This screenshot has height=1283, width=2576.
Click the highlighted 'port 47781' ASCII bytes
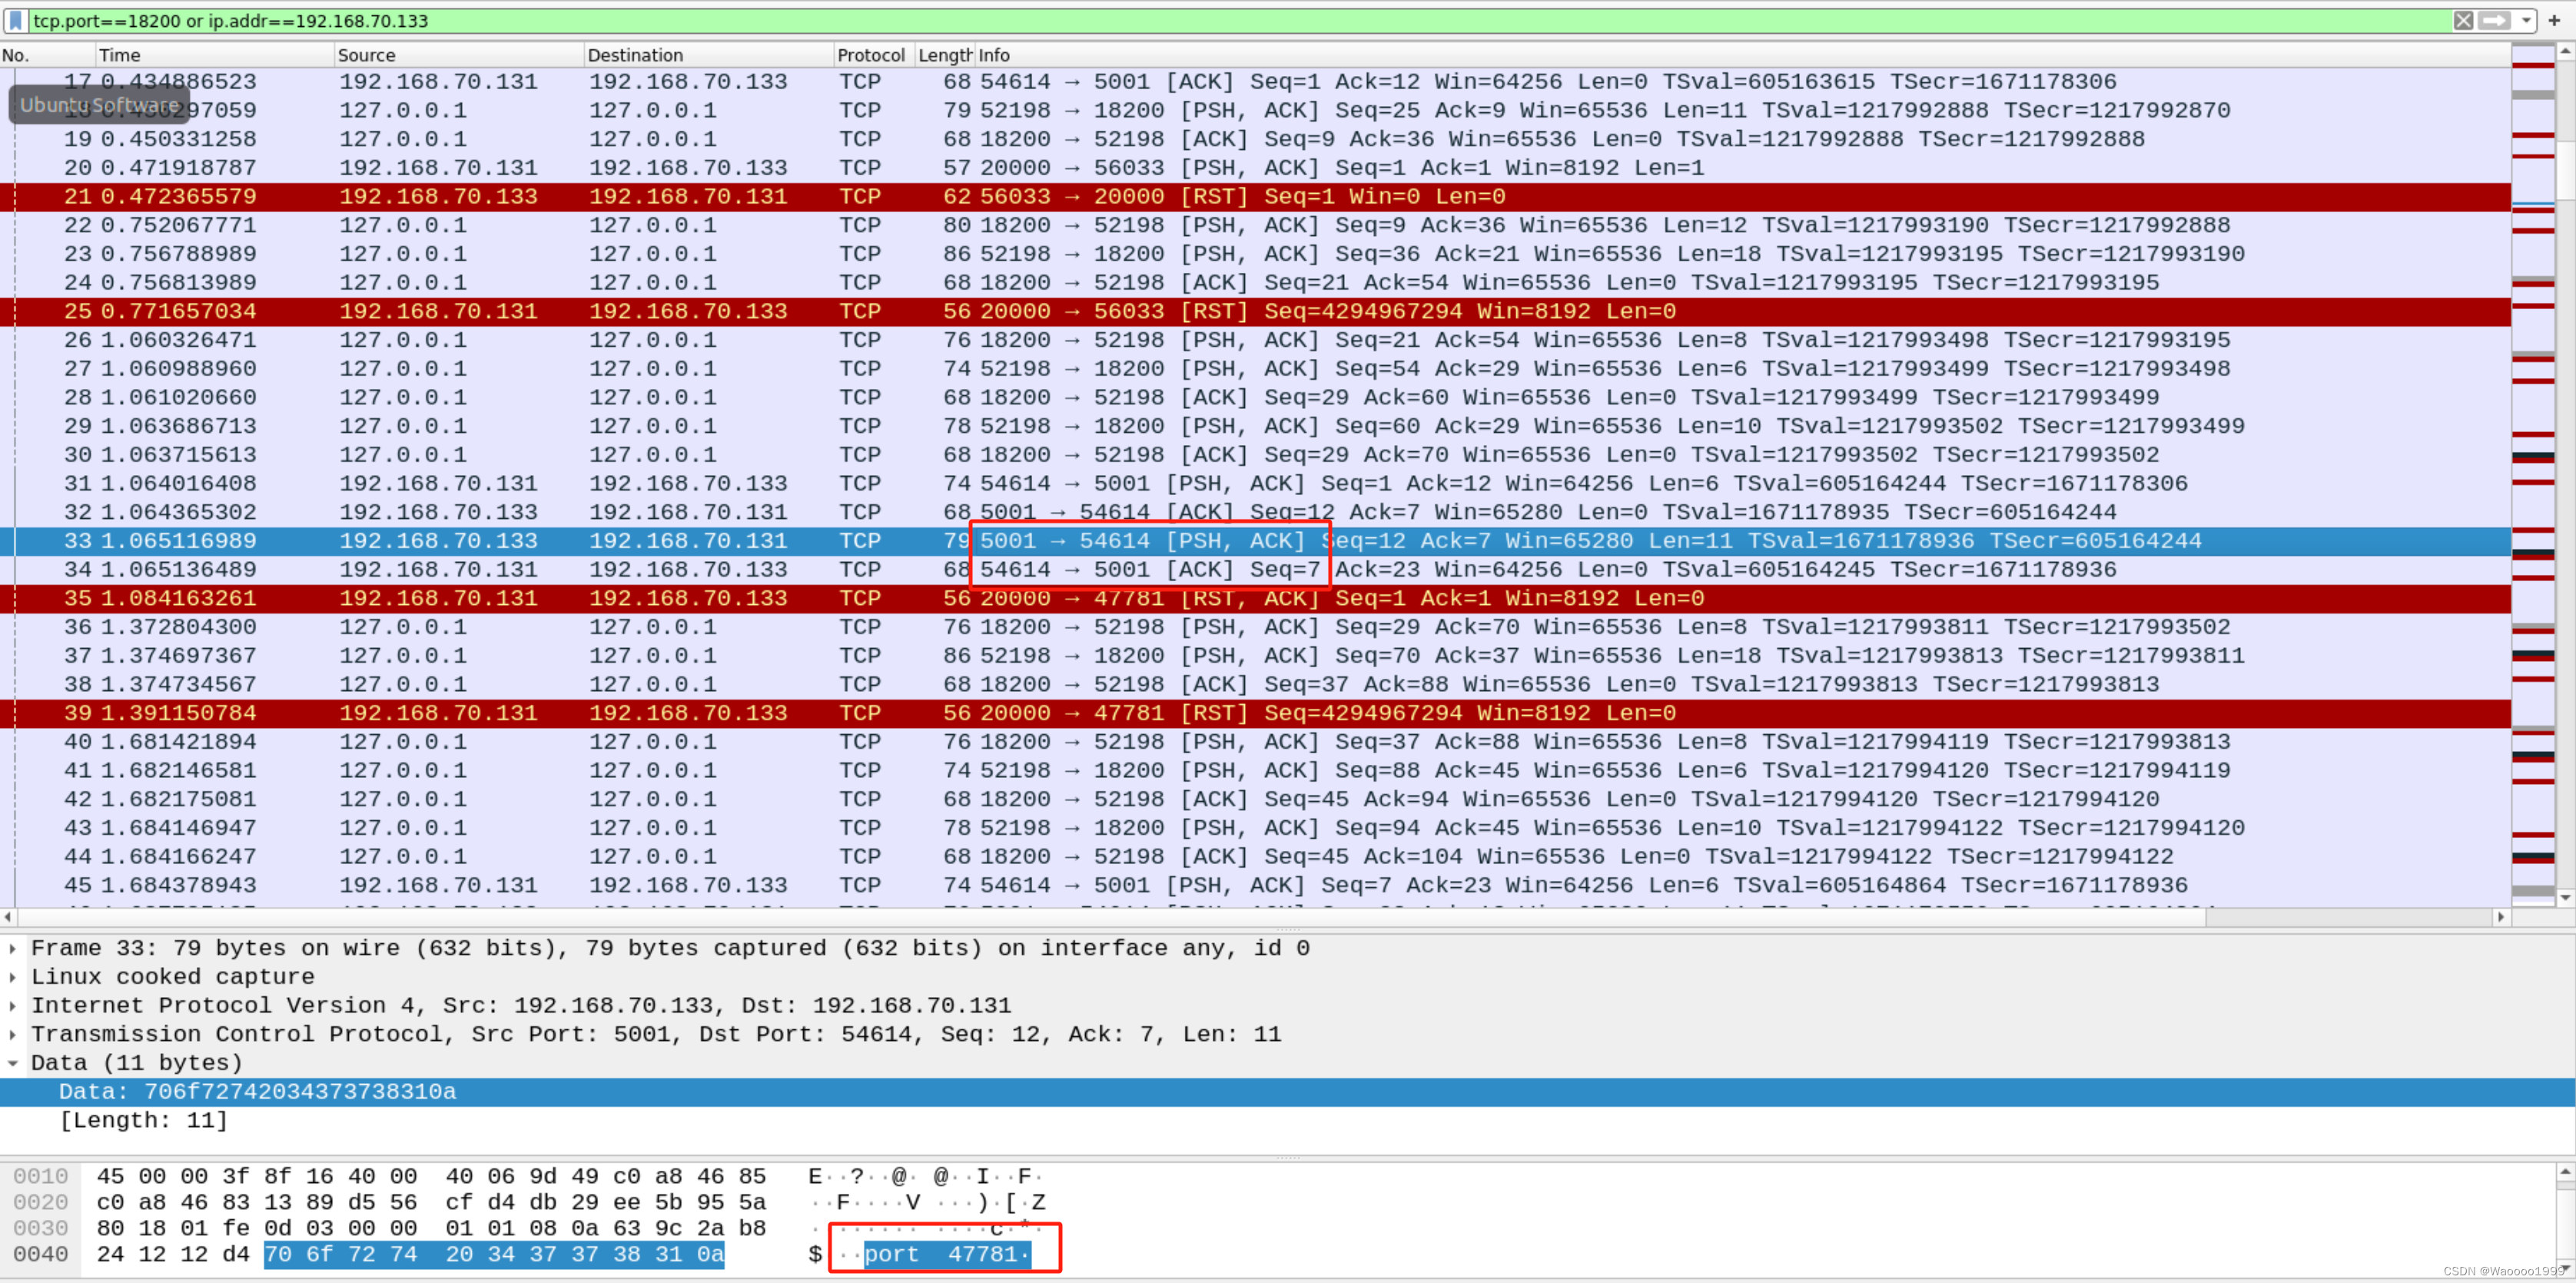pyautogui.click(x=947, y=1254)
